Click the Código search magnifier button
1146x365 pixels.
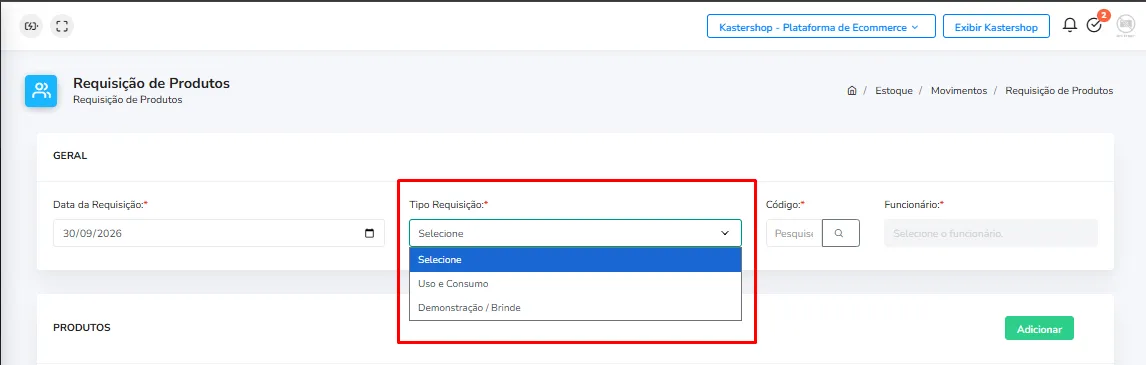coord(840,233)
